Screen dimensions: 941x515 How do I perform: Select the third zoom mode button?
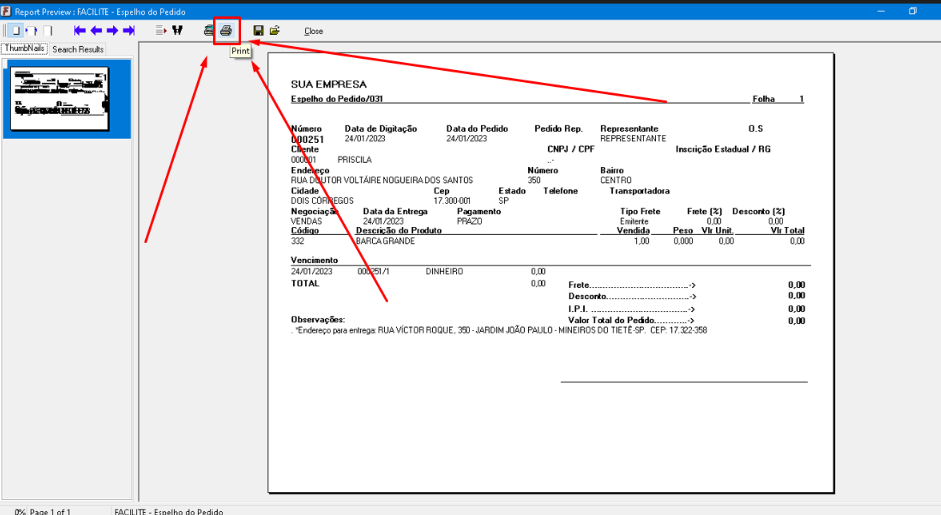coord(47,31)
